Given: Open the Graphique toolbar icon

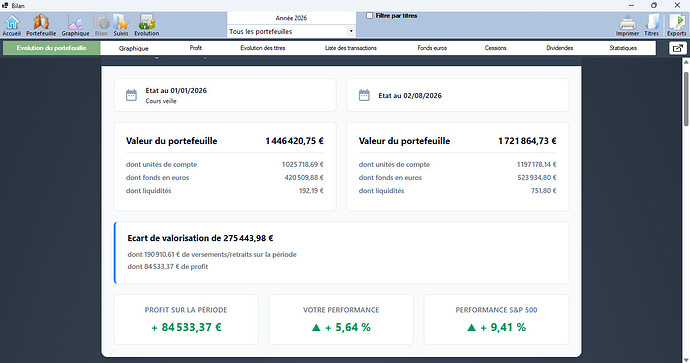Looking at the screenshot, I should point(75,25).
